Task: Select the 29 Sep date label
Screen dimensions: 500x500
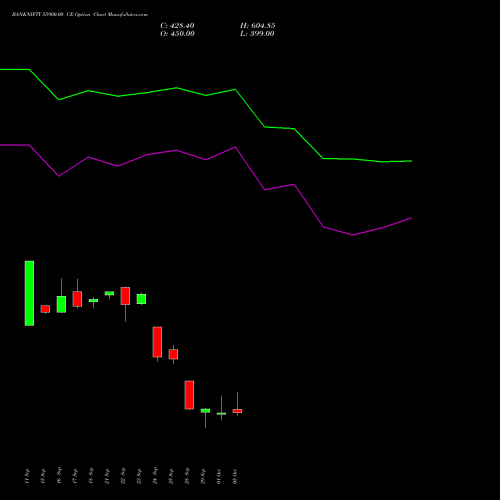Action: [x=203, y=476]
